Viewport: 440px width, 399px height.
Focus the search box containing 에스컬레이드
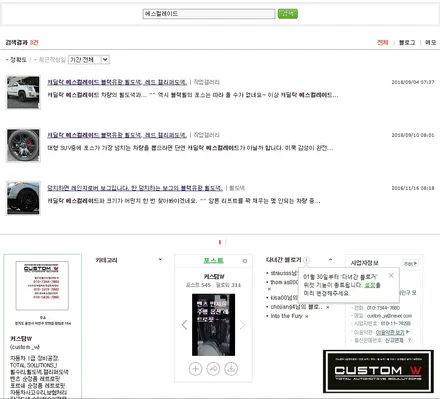(x=209, y=14)
